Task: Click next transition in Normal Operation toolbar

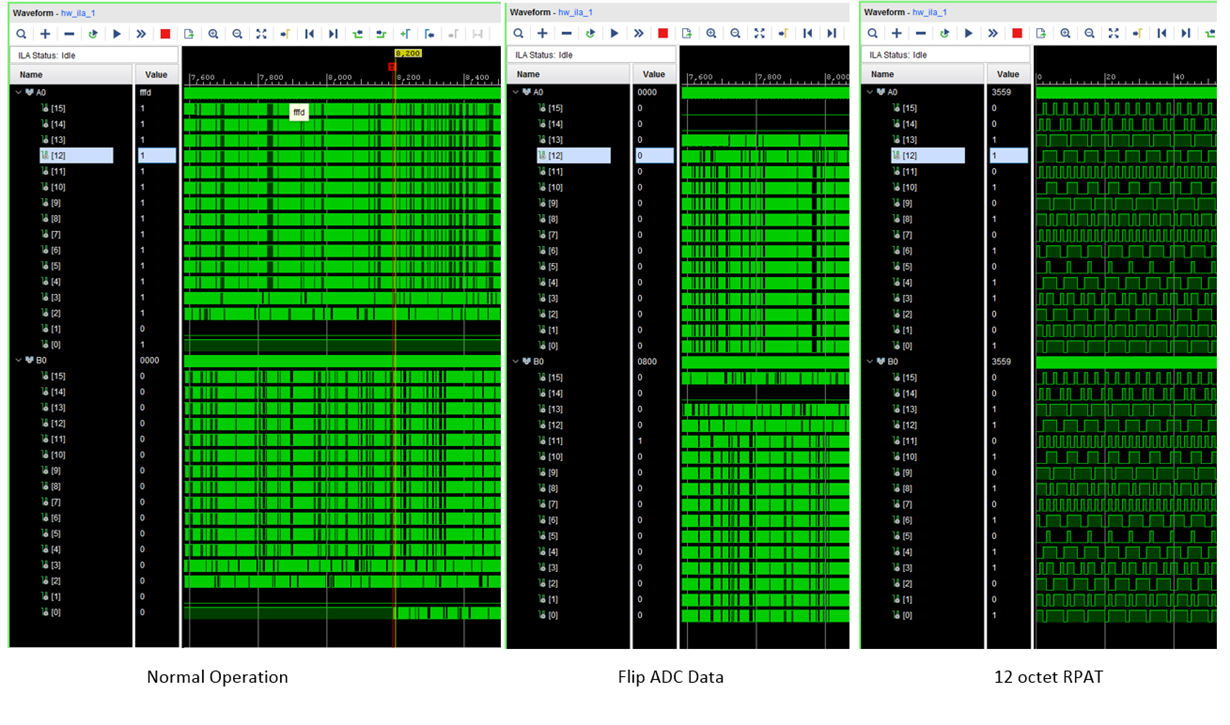Action: [x=381, y=33]
